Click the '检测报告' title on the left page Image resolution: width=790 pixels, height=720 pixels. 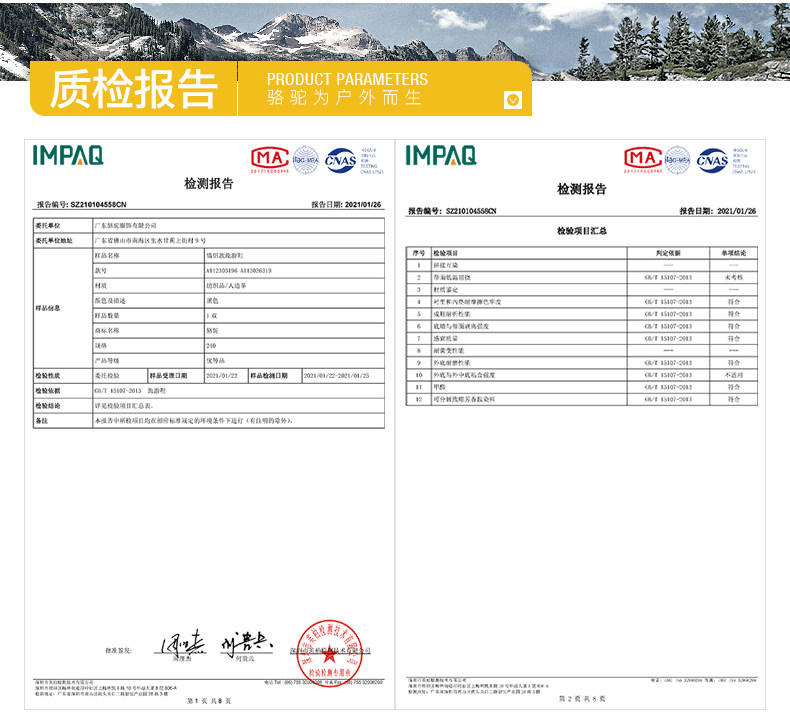[x=209, y=183]
